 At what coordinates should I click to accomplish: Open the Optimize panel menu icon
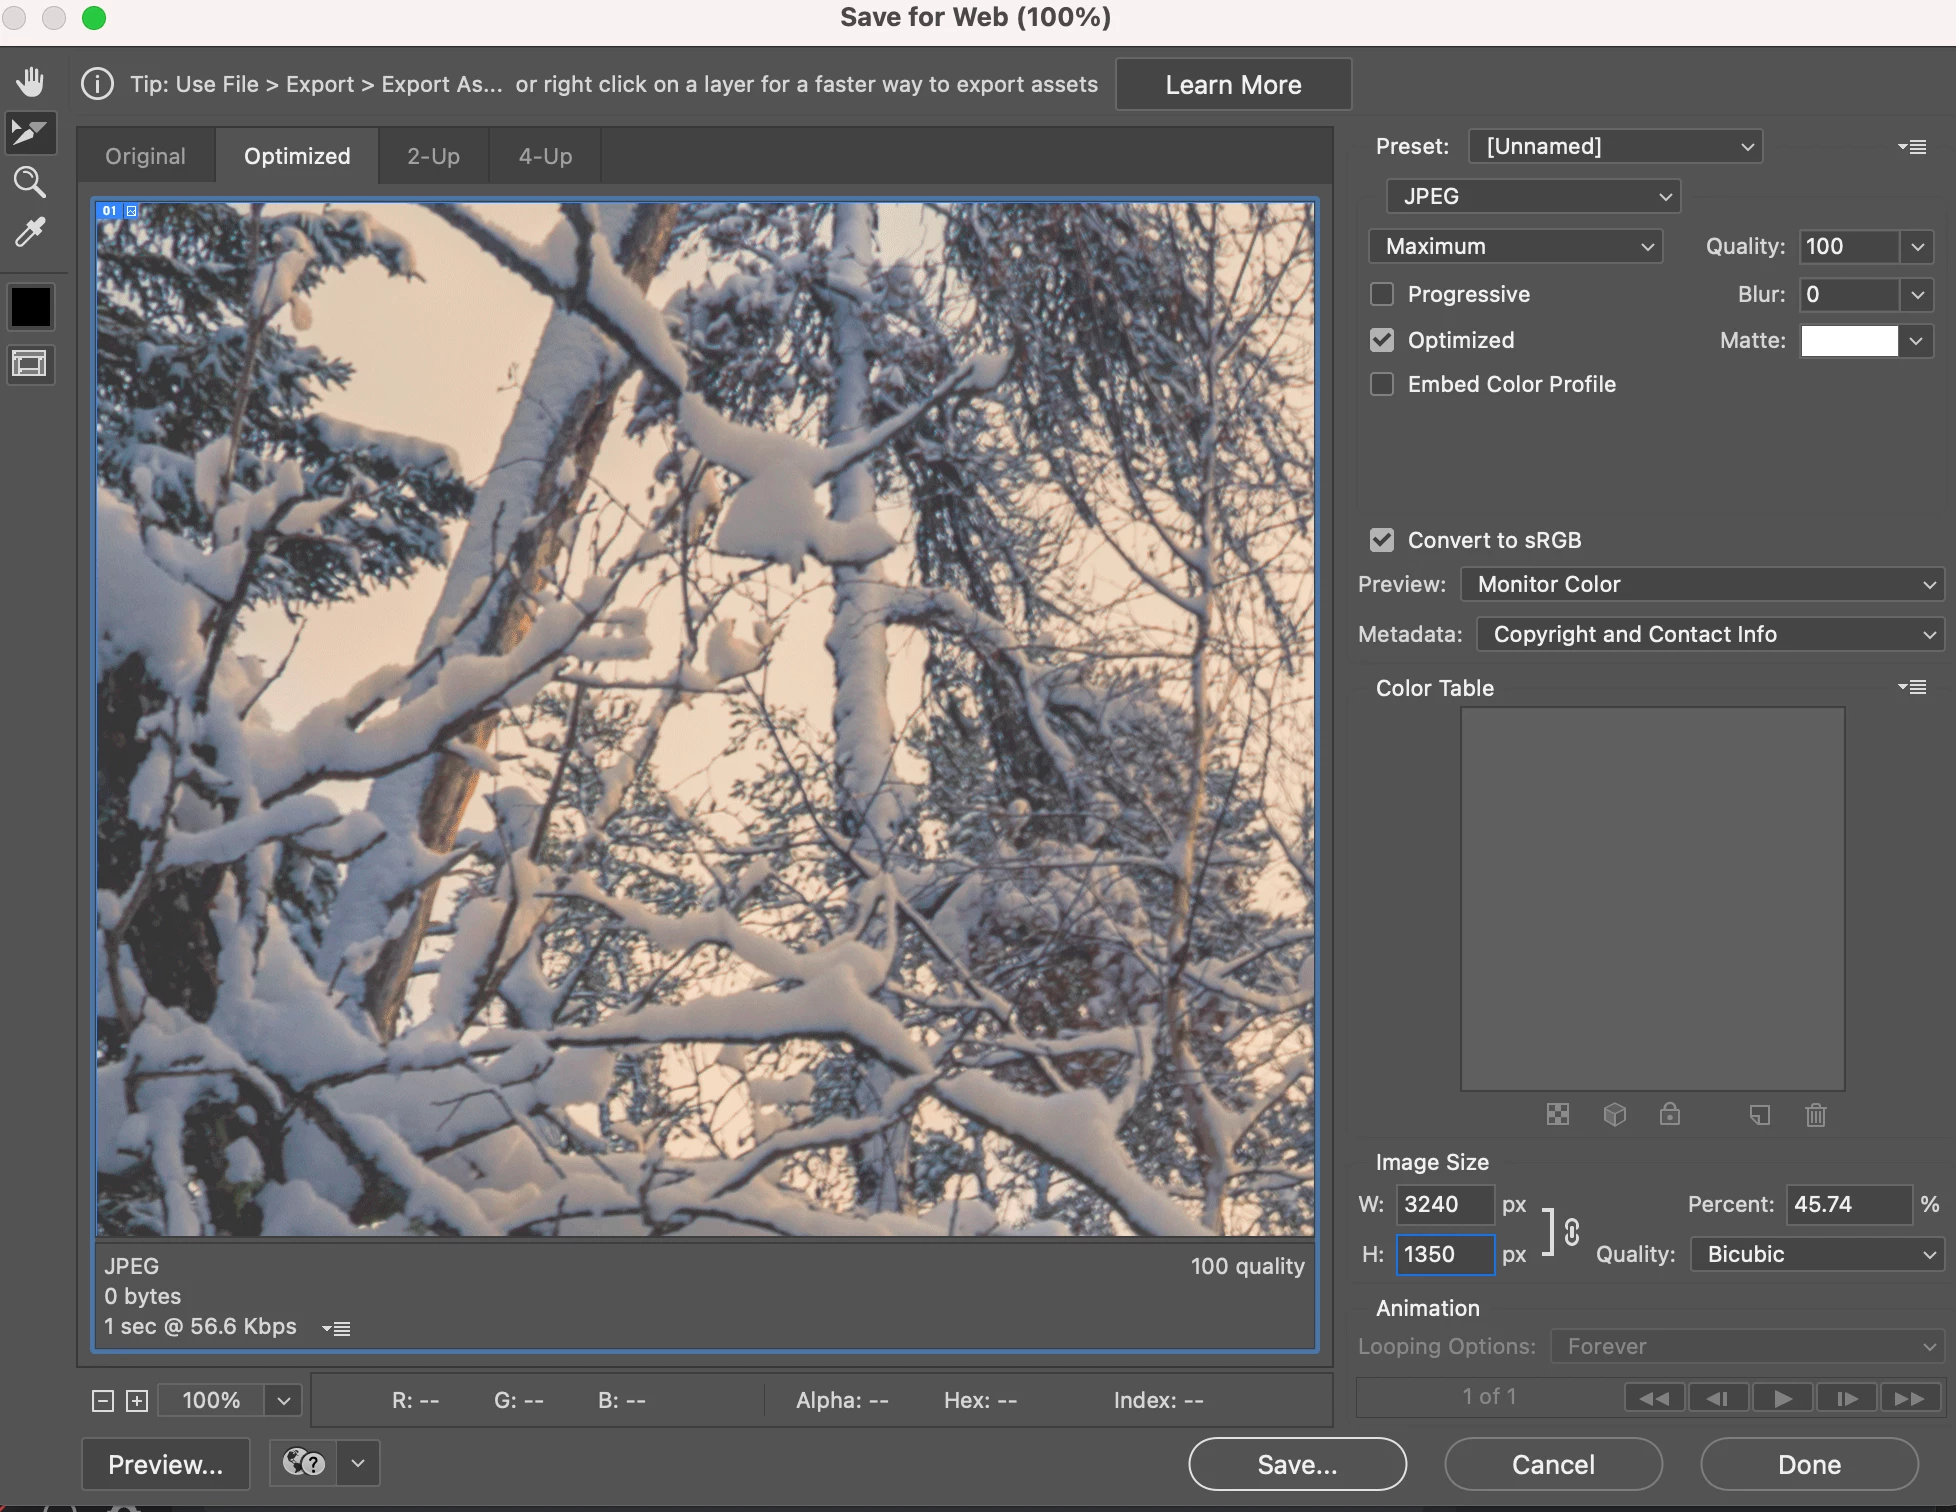1912,147
